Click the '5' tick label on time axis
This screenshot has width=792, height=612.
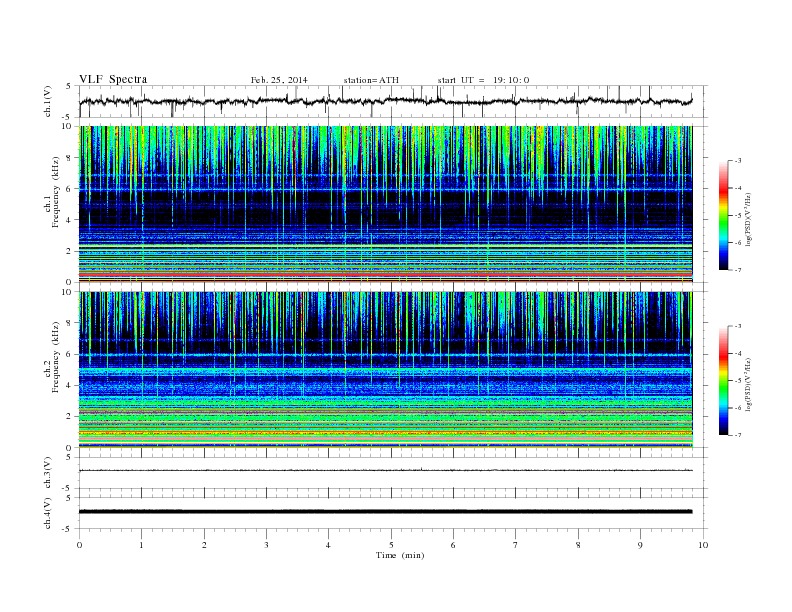[x=391, y=545]
